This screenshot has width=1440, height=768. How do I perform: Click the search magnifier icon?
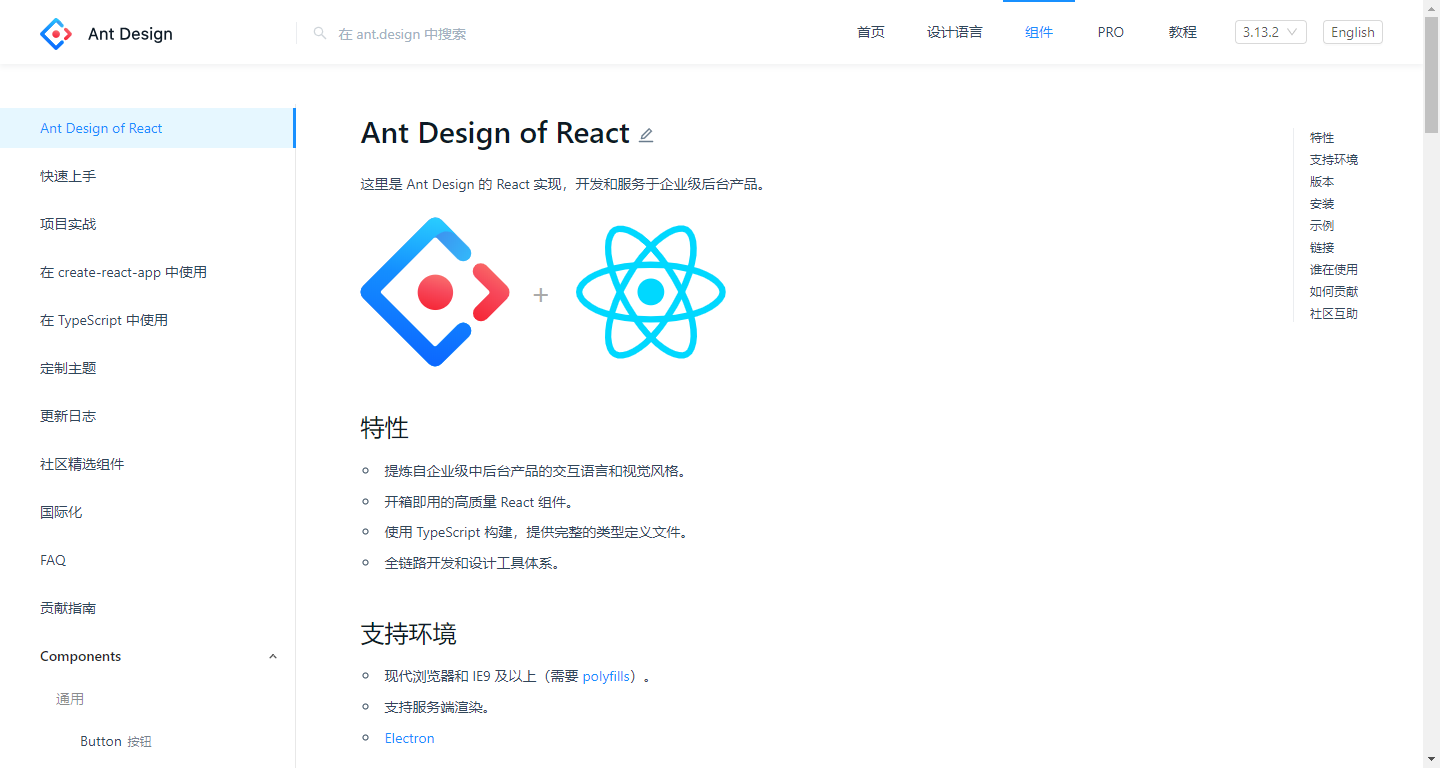(320, 33)
